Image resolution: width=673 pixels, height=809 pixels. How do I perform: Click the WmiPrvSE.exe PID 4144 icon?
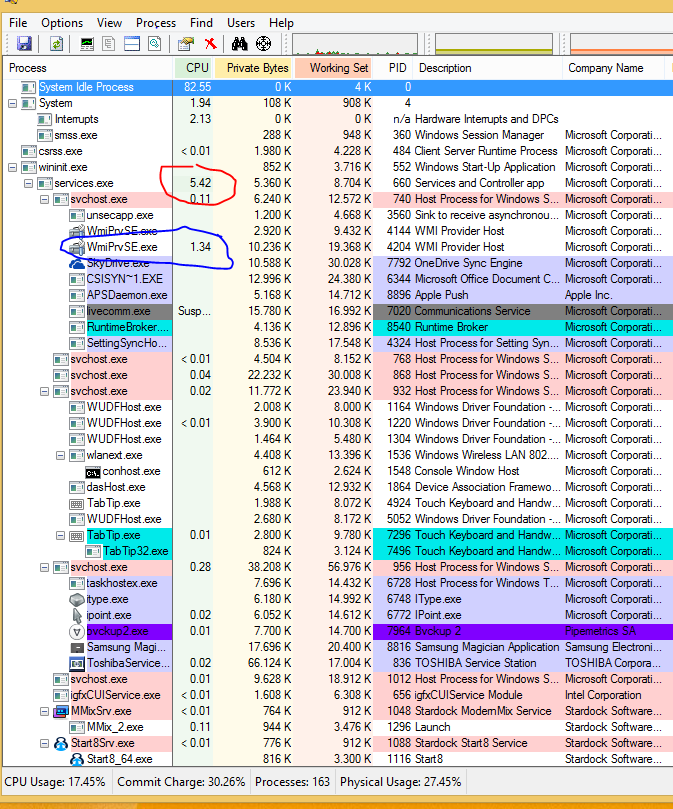click(x=77, y=231)
